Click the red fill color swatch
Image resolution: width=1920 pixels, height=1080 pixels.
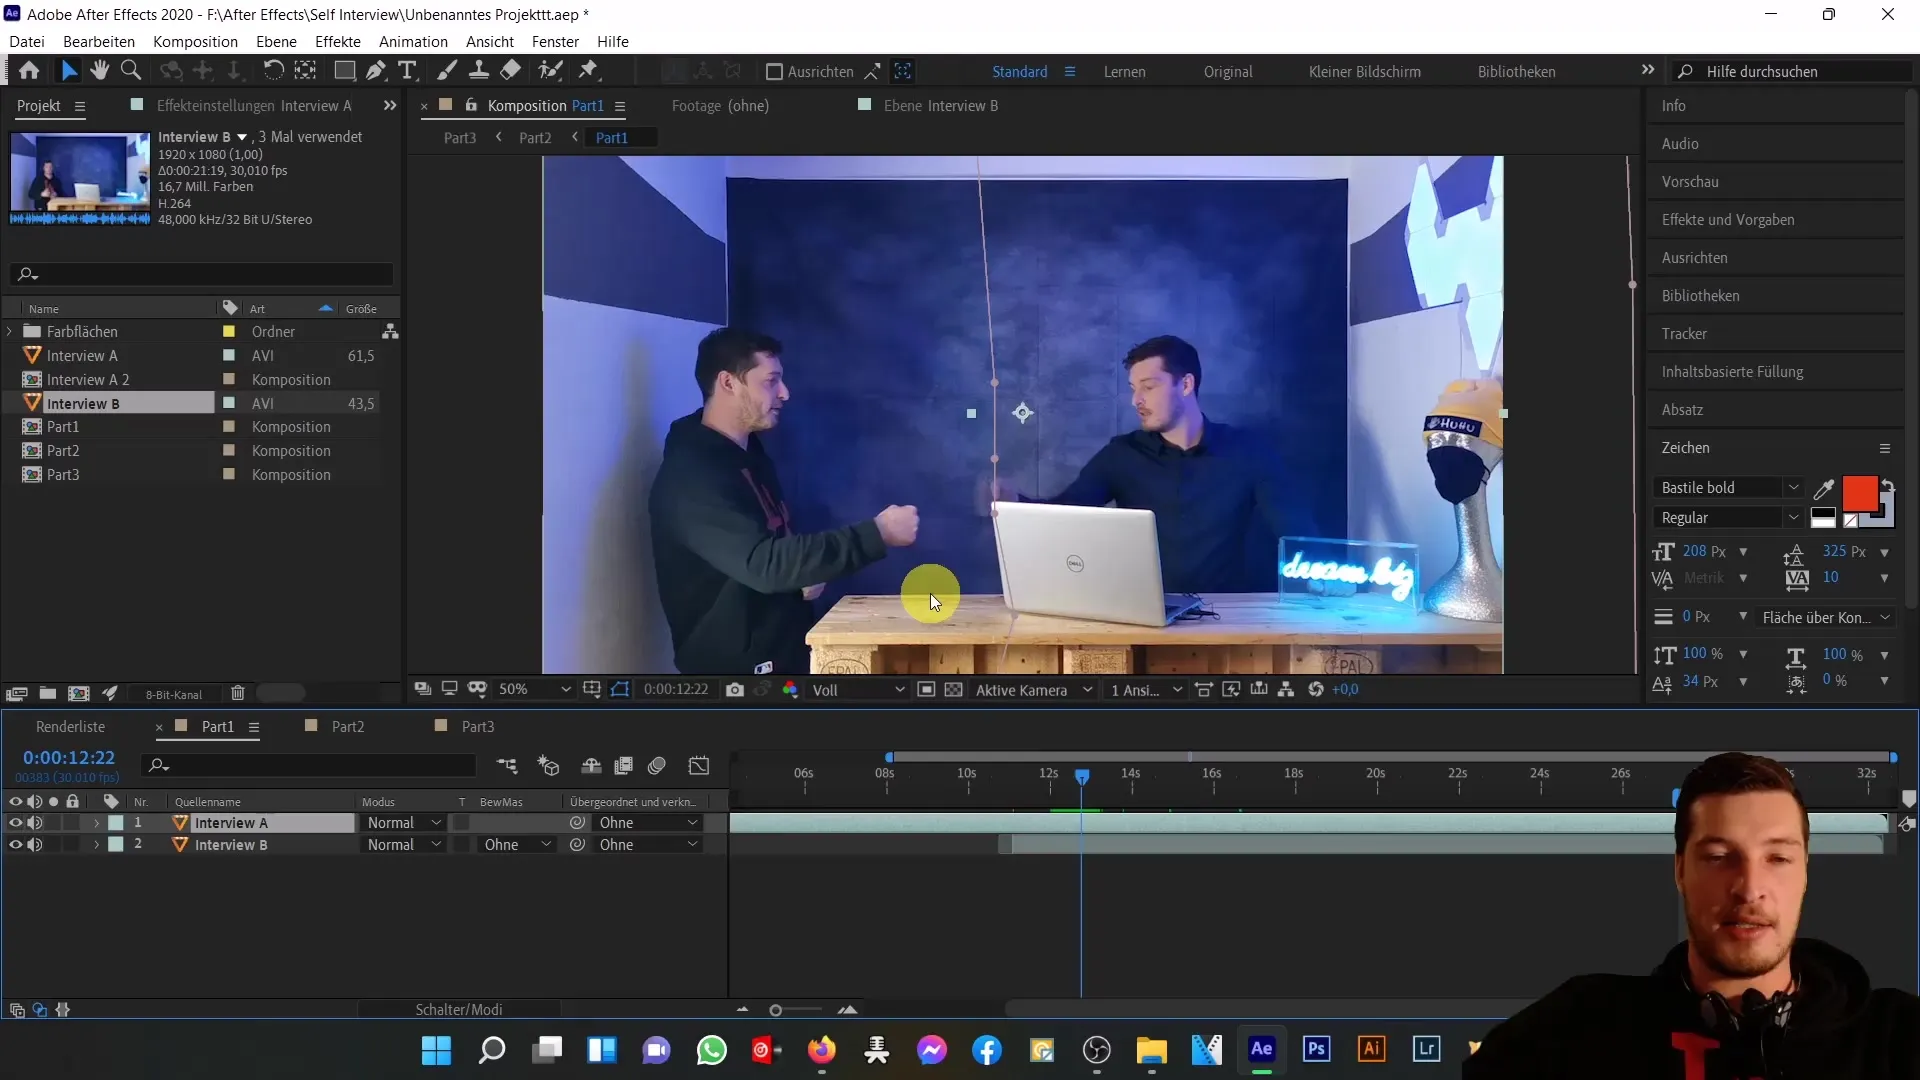pyautogui.click(x=1859, y=494)
